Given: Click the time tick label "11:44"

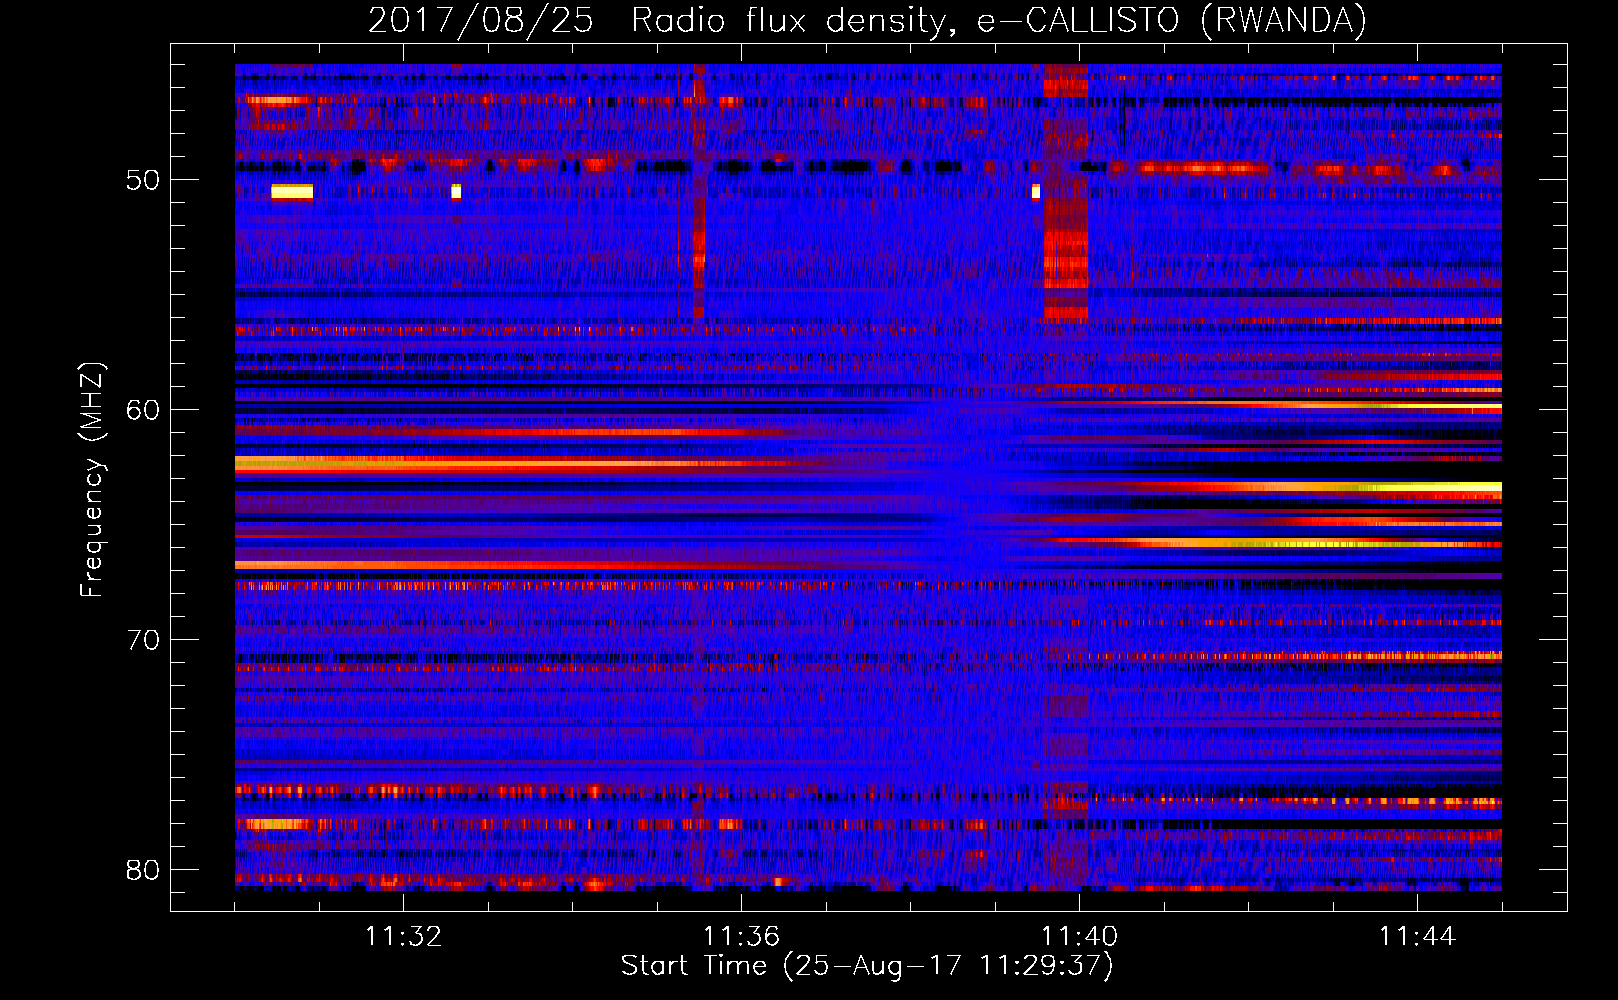Looking at the screenshot, I should (1417, 937).
